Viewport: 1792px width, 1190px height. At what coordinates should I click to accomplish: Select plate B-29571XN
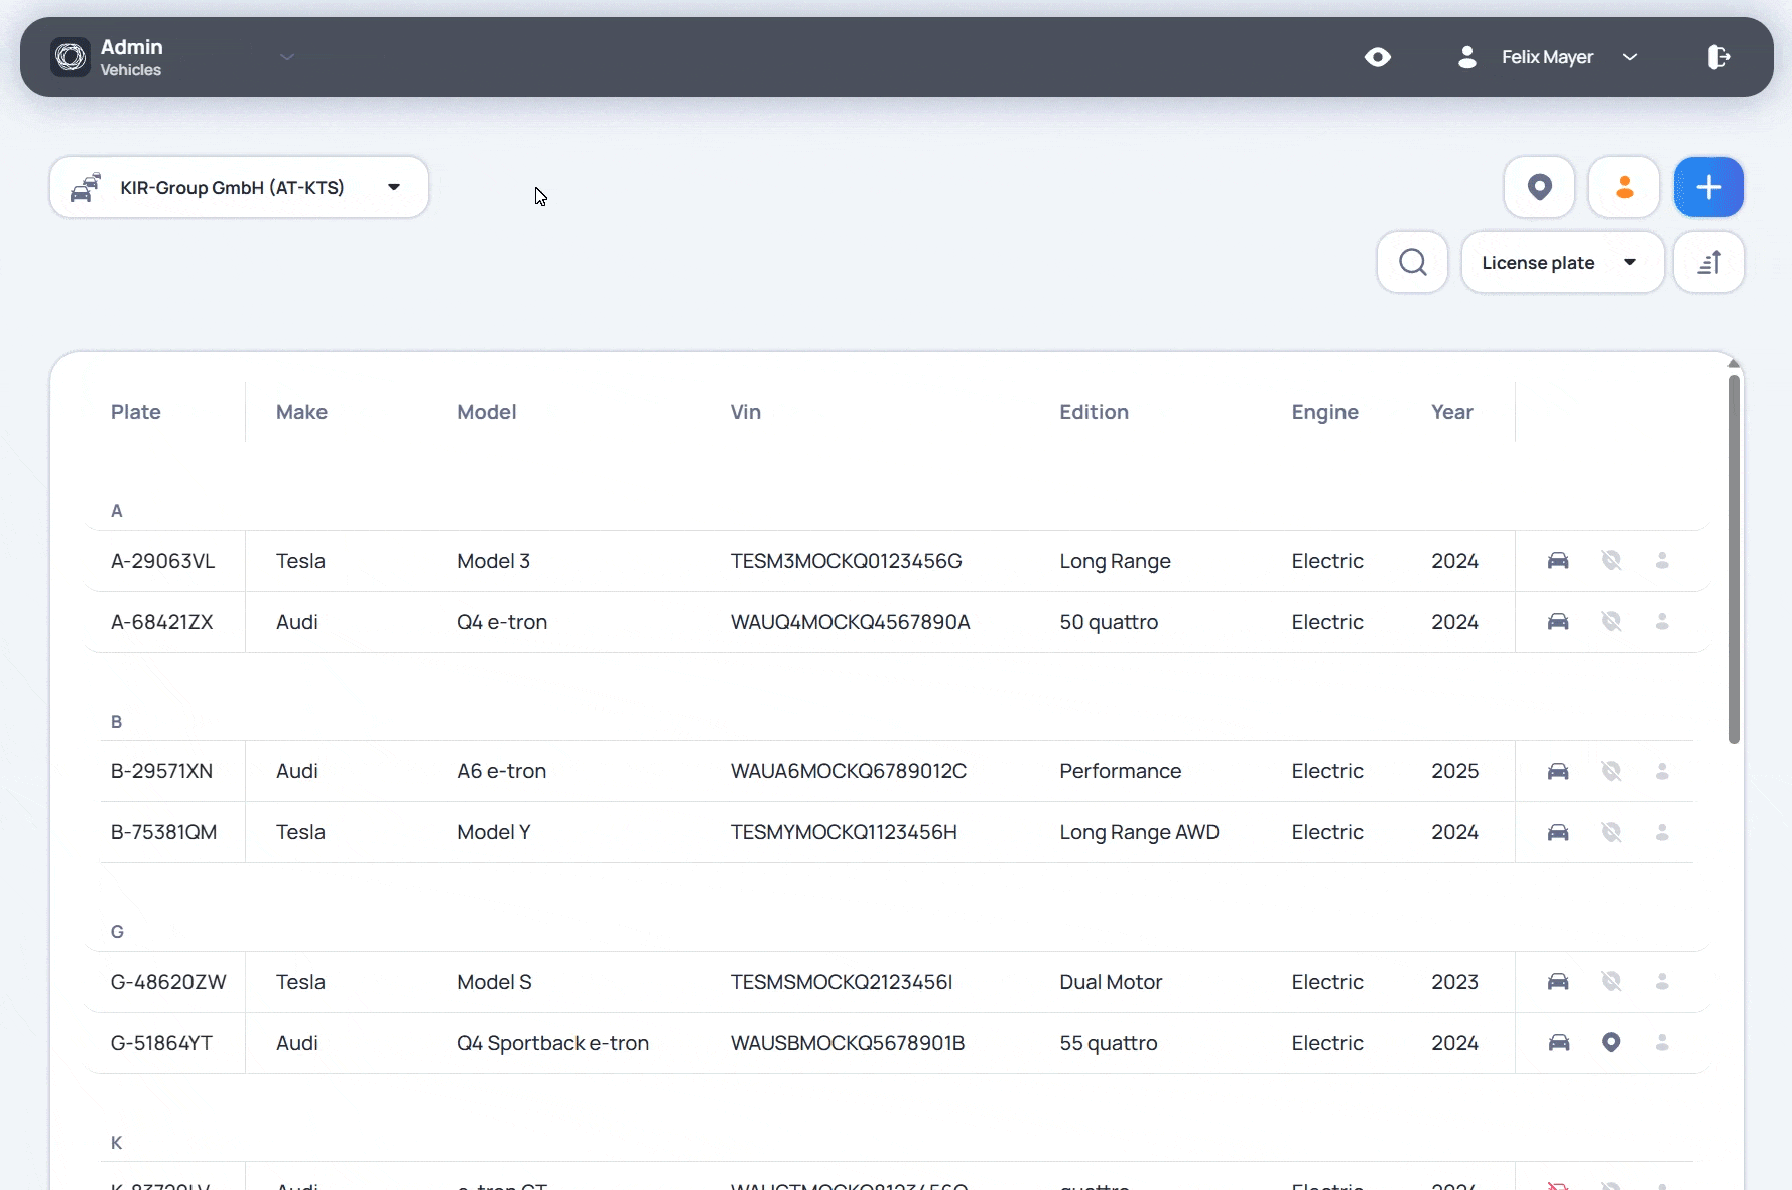(x=162, y=771)
